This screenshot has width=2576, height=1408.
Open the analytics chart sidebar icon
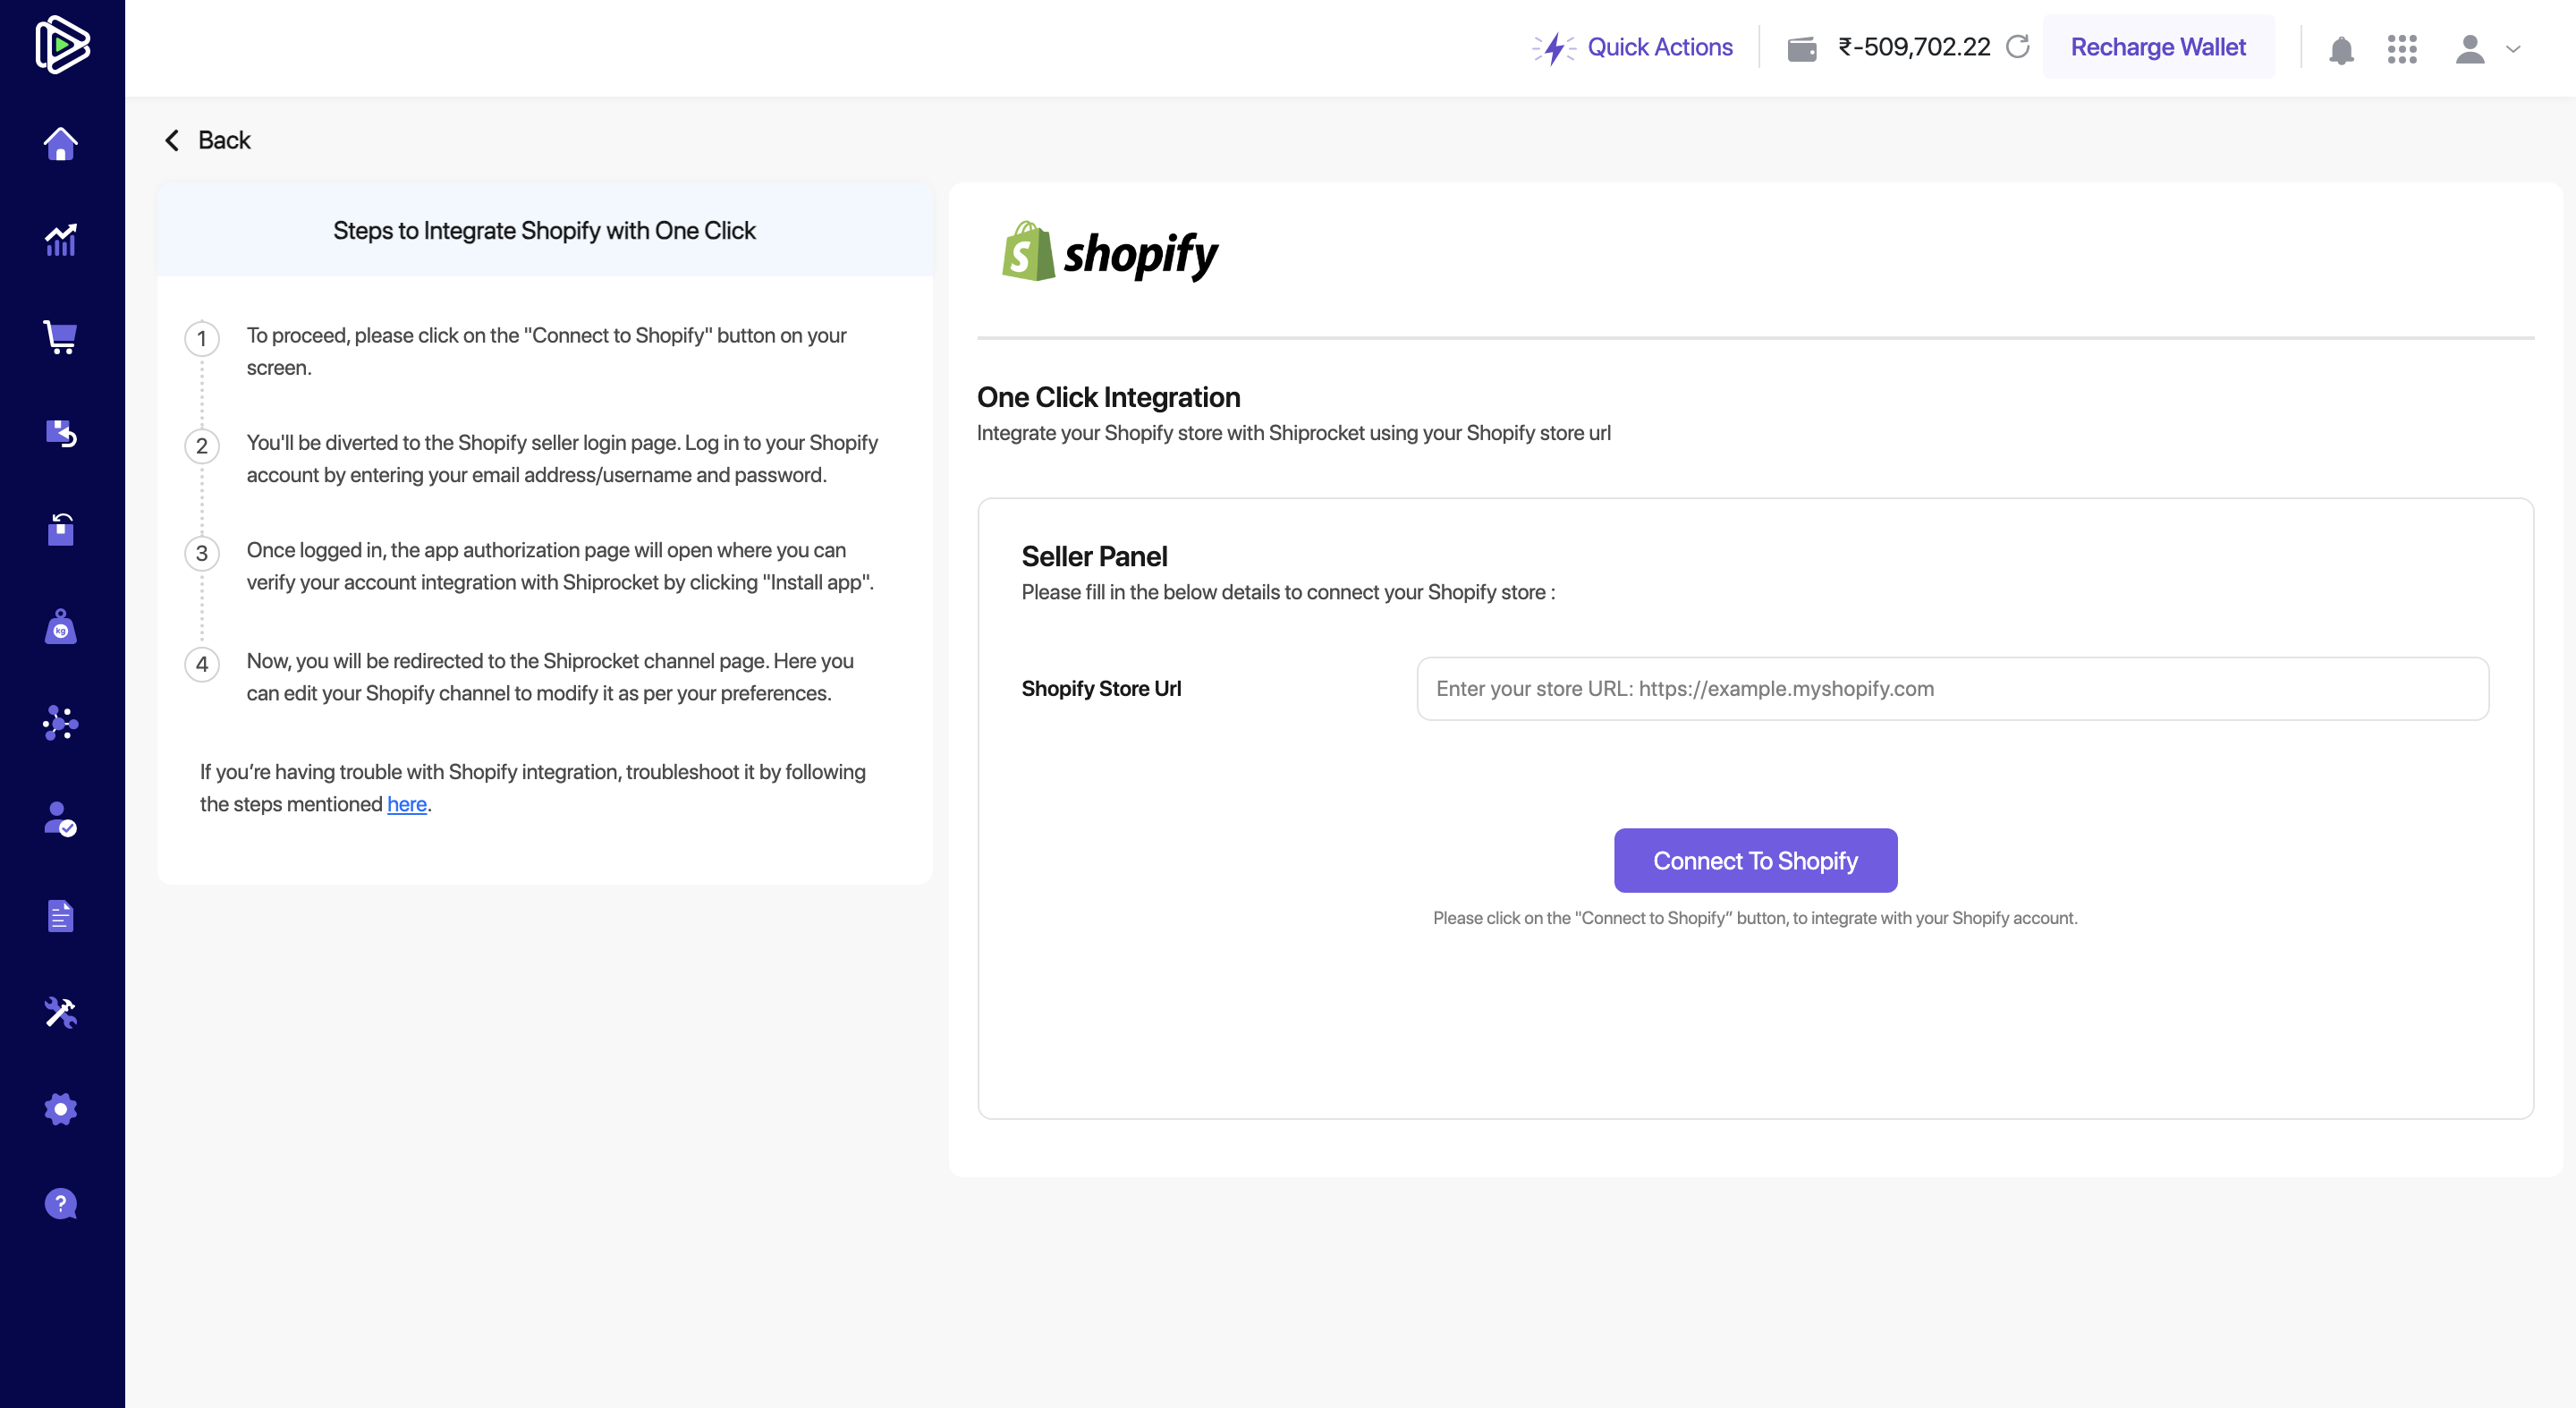tap(61, 240)
